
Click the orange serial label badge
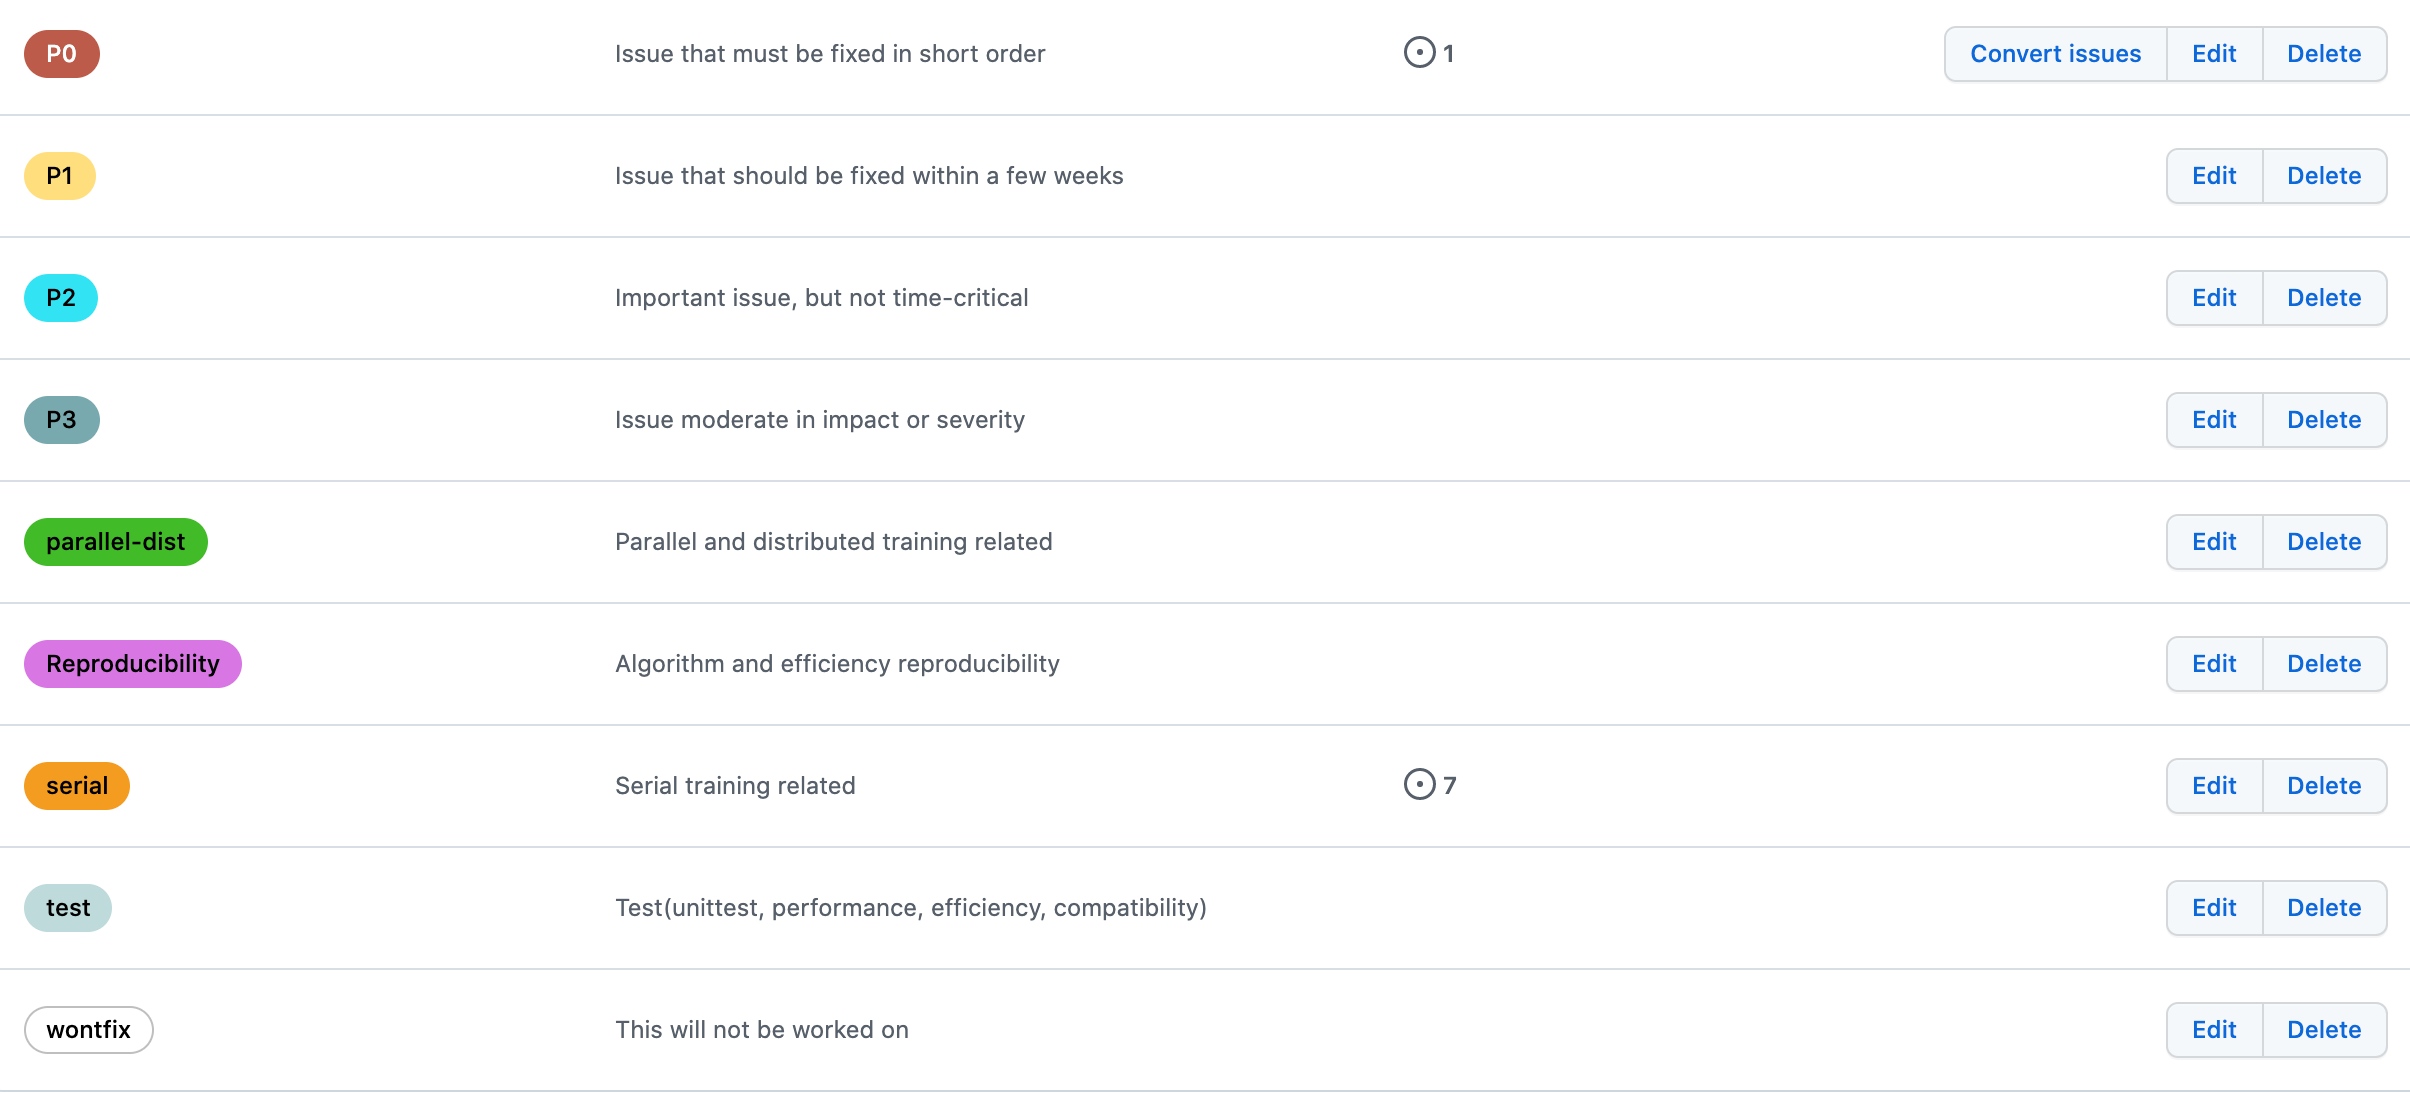click(77, 786)
